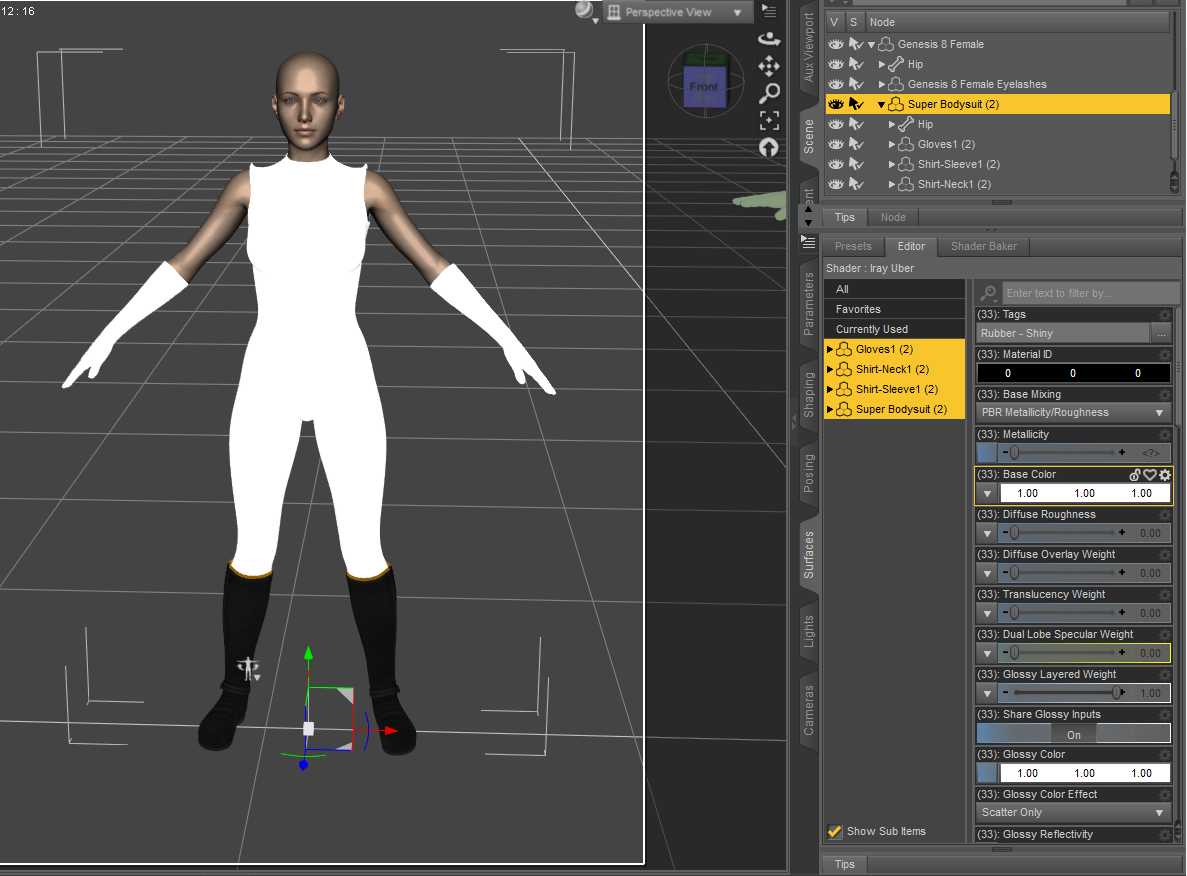Collapse Genesis 8 Female tree node
Screen dimensions: 1187x876
pyautogui.click(x=871, y=45)
